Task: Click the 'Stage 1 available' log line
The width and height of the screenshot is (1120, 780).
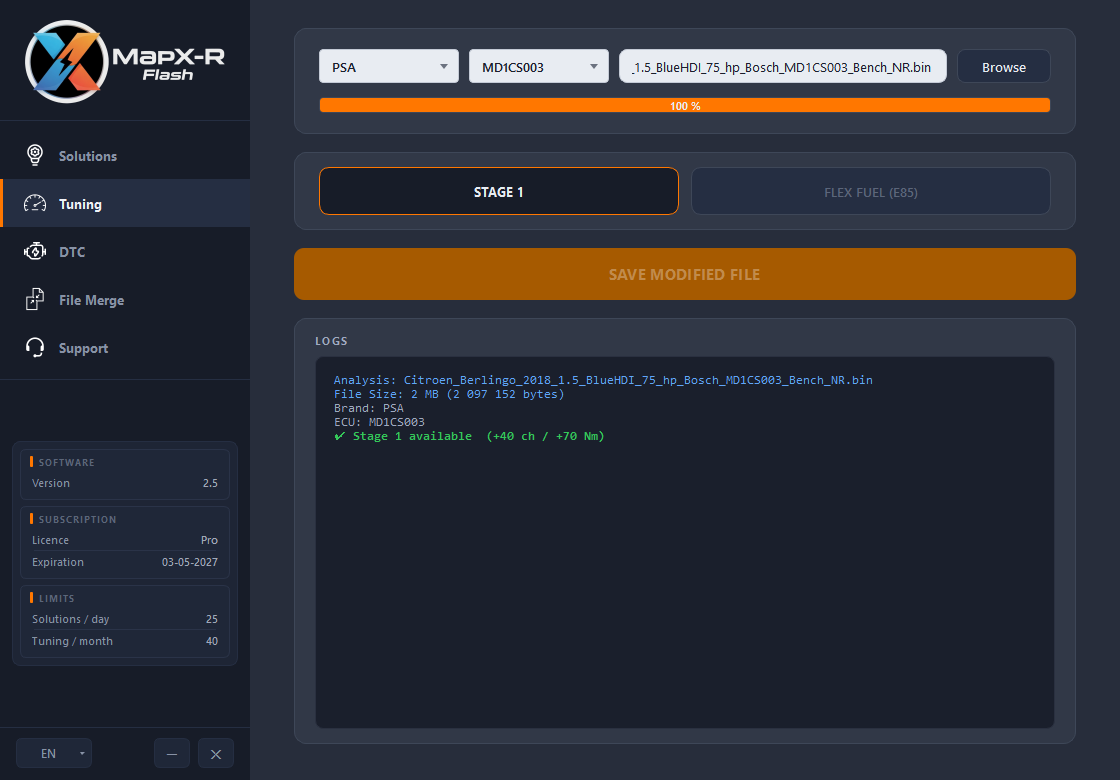Action: [469, 436]
